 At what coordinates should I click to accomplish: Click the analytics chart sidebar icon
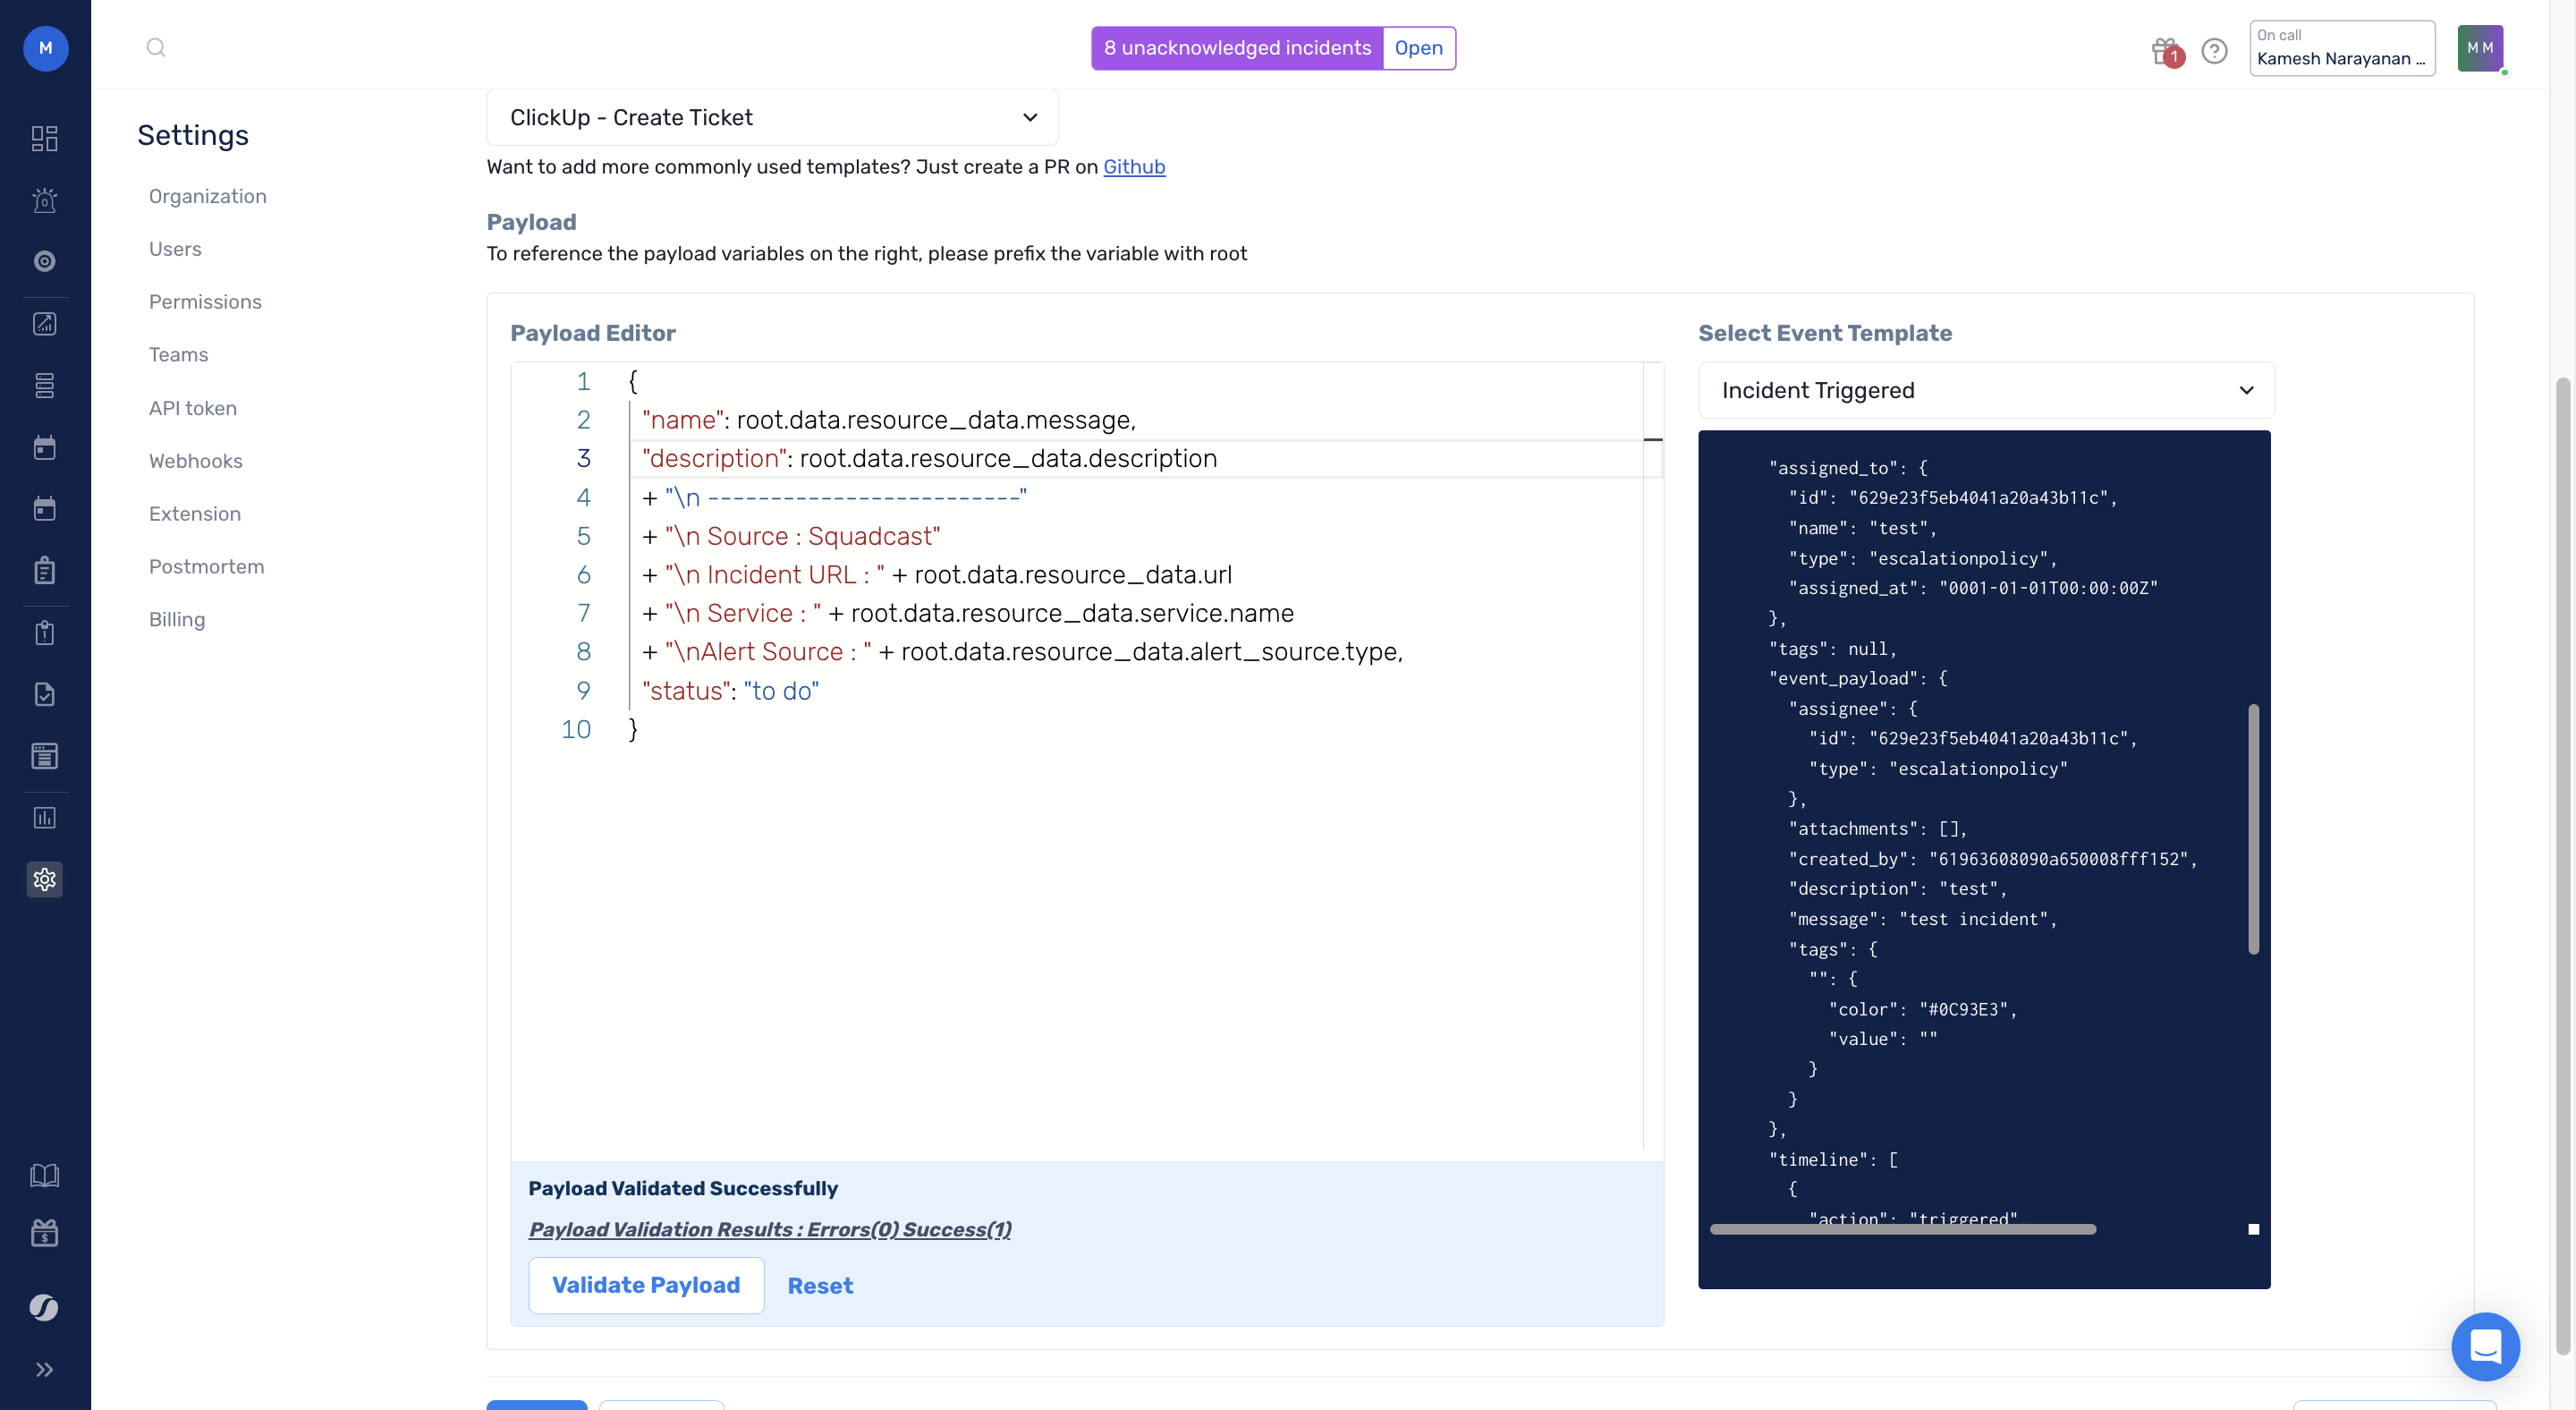[45, 818]
